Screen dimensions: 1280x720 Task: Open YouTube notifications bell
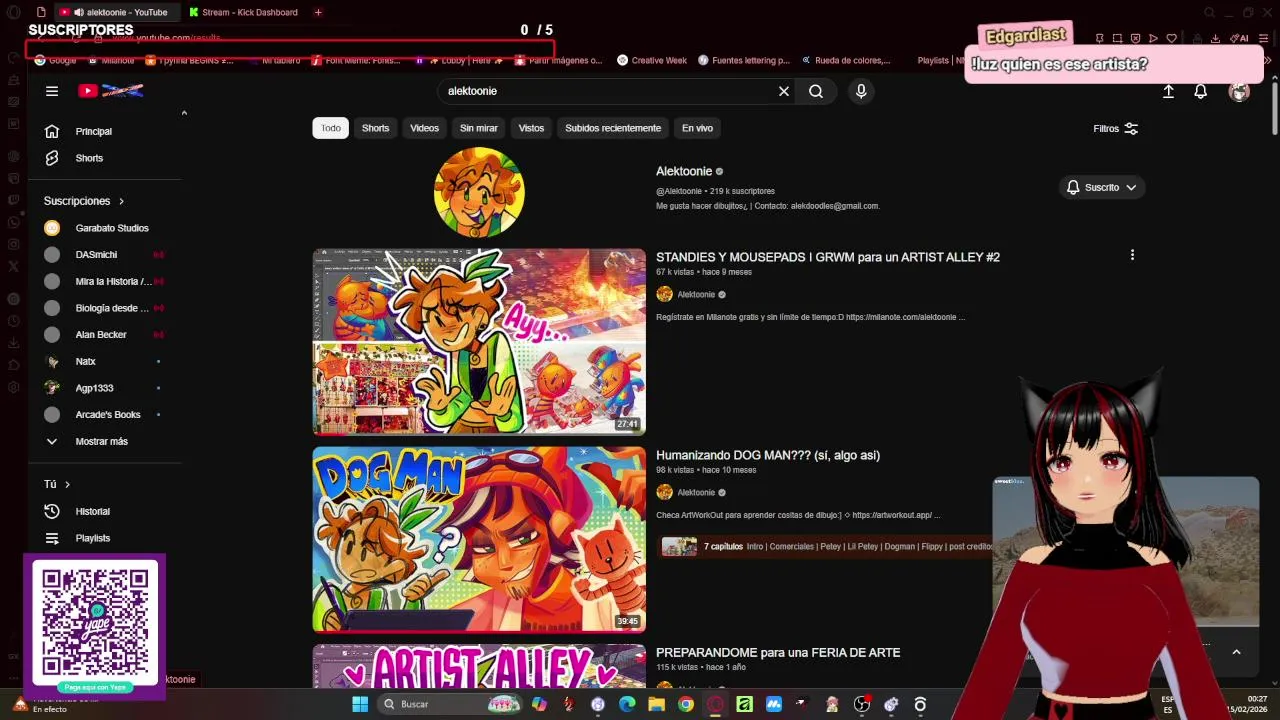(1201, 91)
